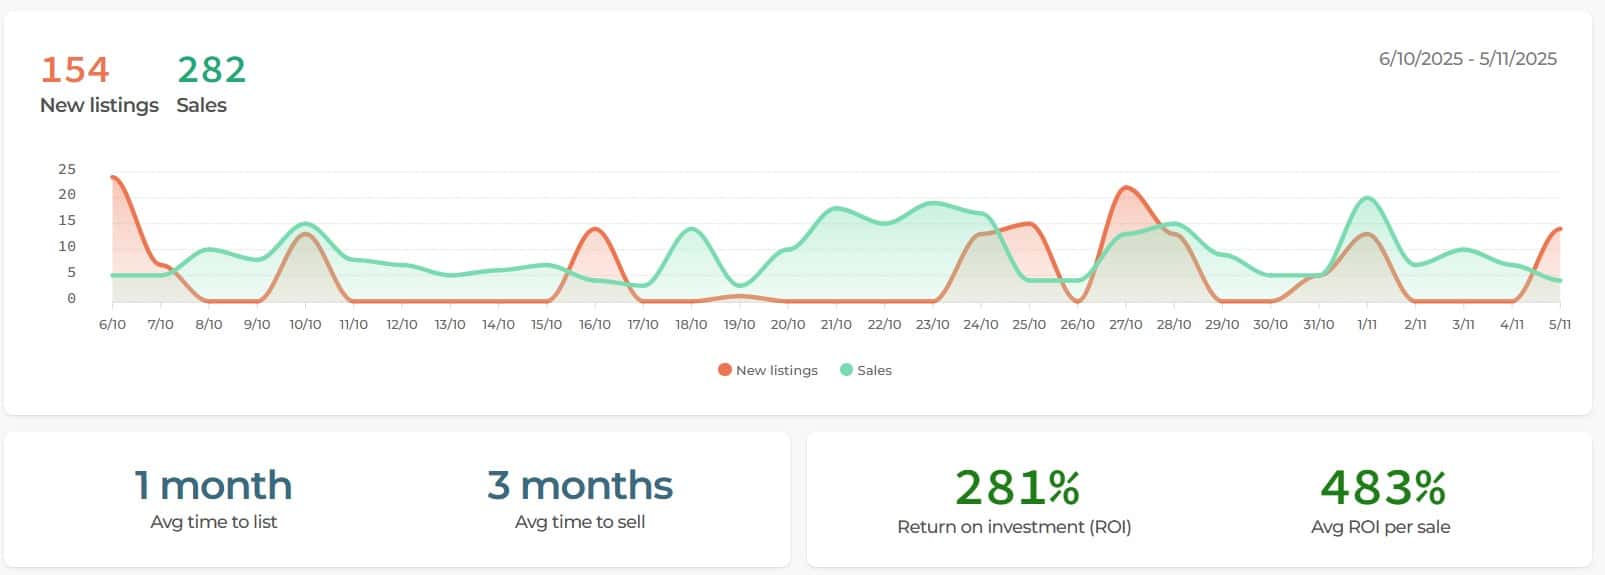The image size is (1605, 575).
Task: Click the 6/10 x-axis date label
Action: pos(112,325)
